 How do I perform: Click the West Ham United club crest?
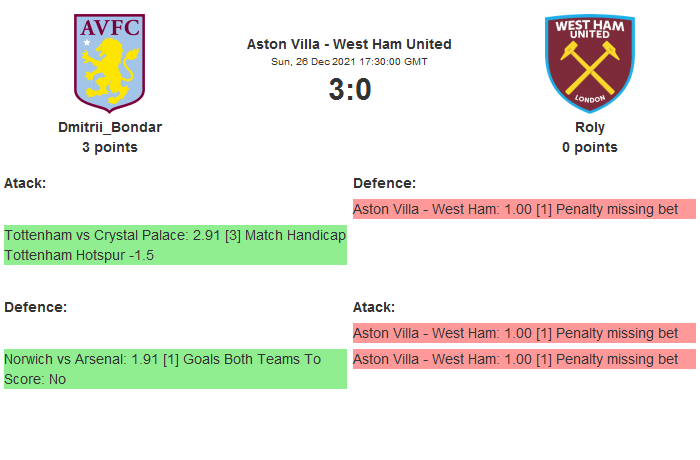point(589,63)
